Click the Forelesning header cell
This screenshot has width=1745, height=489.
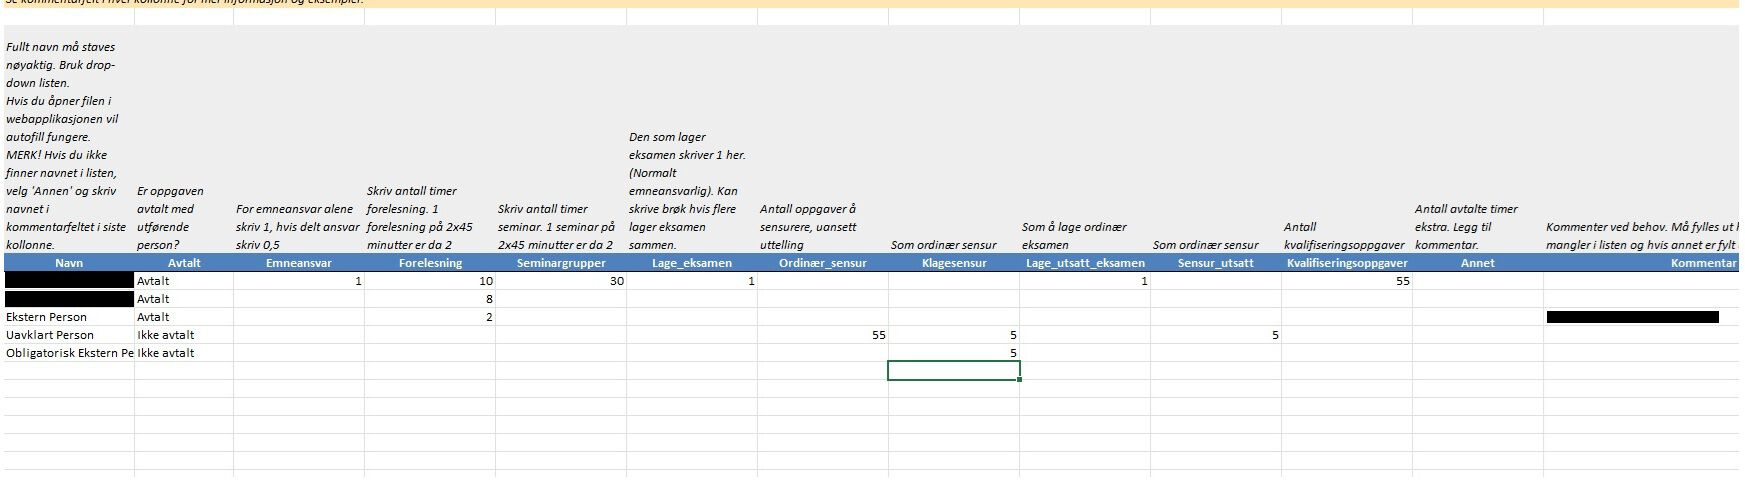click(430, 263)
